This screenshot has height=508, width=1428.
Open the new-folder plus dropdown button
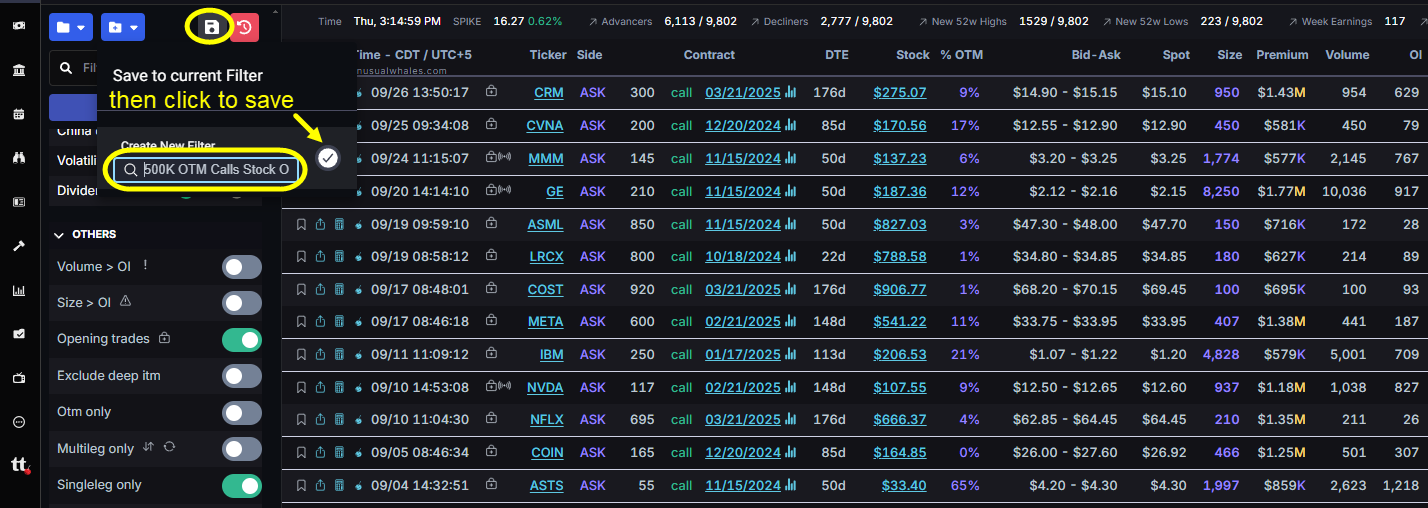pos(123,27)
